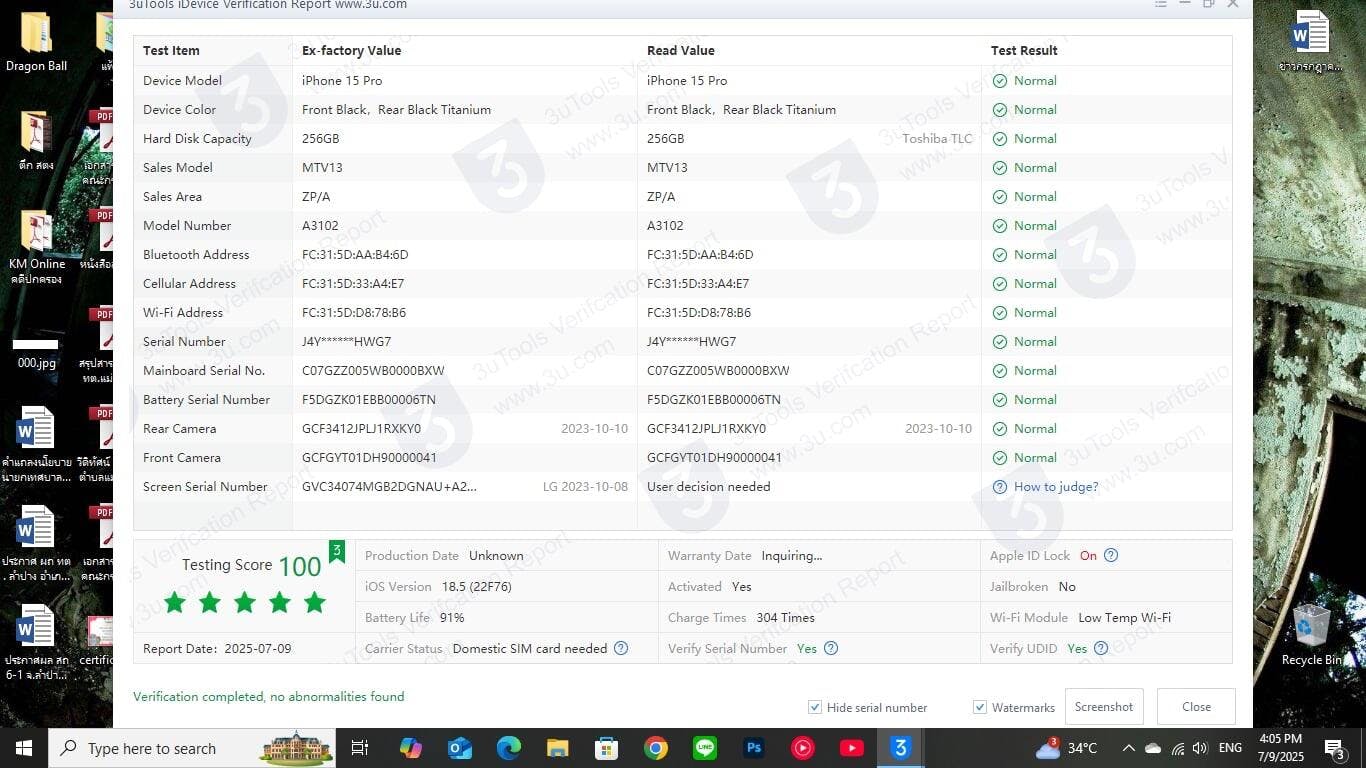This screenshot has height=768, width=1366.
Task: Click the Close button of the report
Action: pos(1196,706)
